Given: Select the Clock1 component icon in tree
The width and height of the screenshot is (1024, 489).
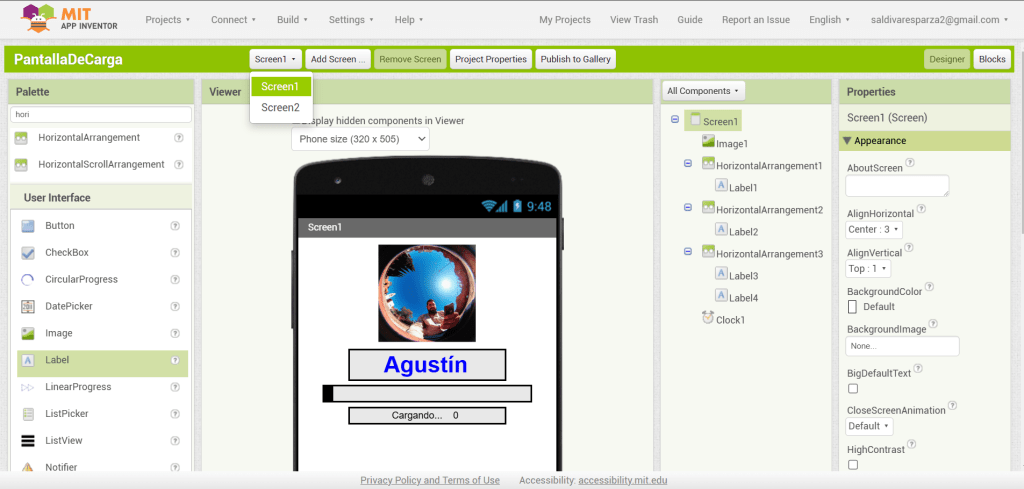Looking at the screenshot, I should 708,320.
